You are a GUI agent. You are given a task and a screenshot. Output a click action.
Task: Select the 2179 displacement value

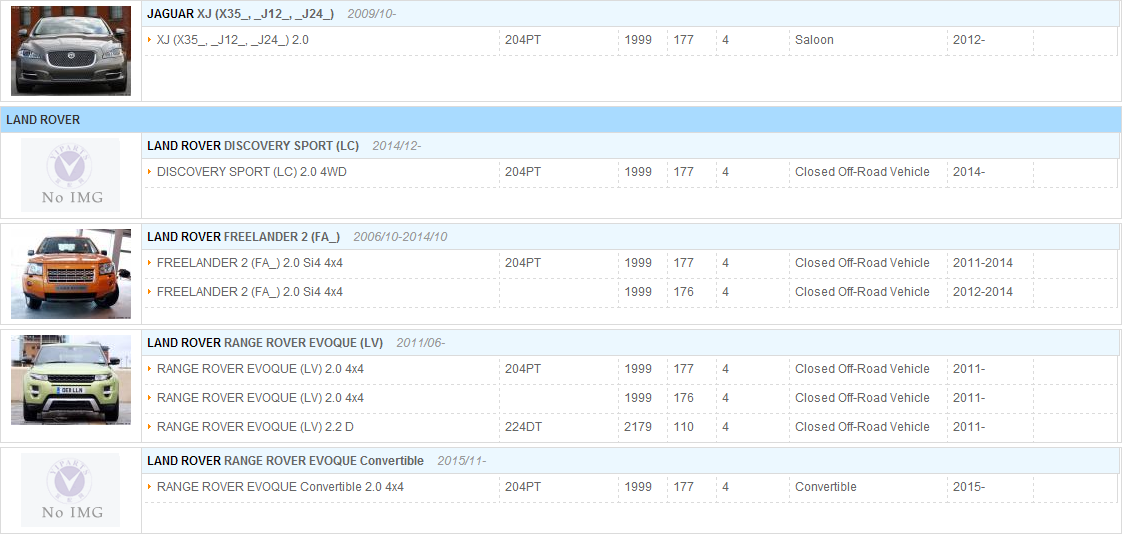pyautogui.click(x=638, y=426)
